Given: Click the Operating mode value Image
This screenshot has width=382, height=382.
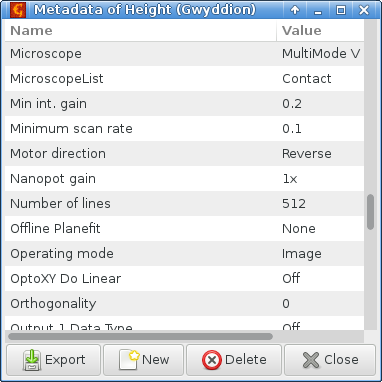Looking at the screenshot, I should (x=302, y=254).
